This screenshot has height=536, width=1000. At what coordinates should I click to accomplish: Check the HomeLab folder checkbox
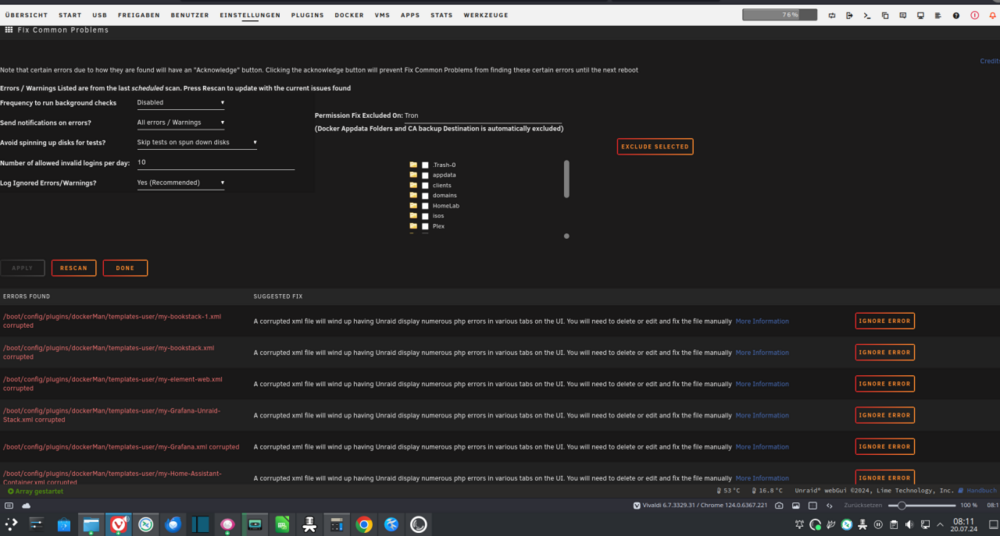click(425, 206)
